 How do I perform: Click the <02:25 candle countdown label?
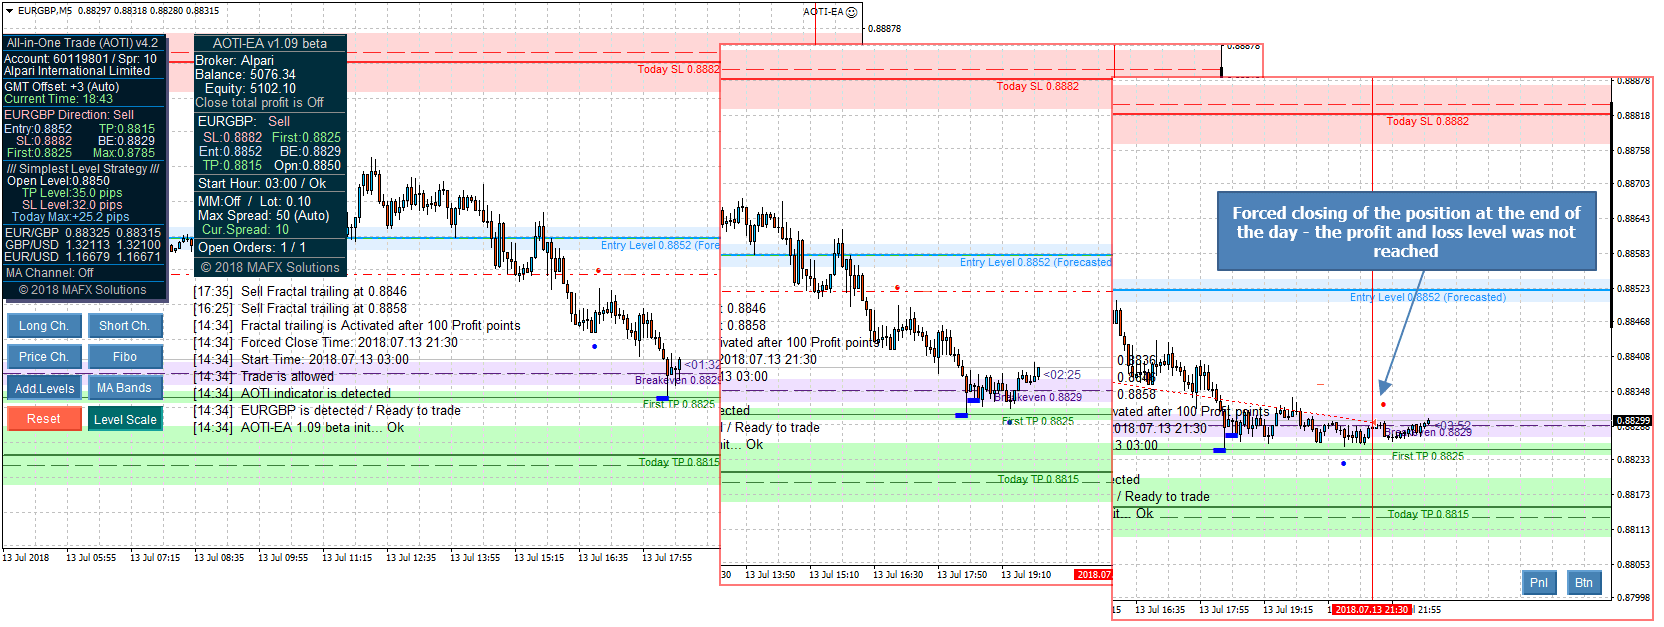click(1063, 375)
